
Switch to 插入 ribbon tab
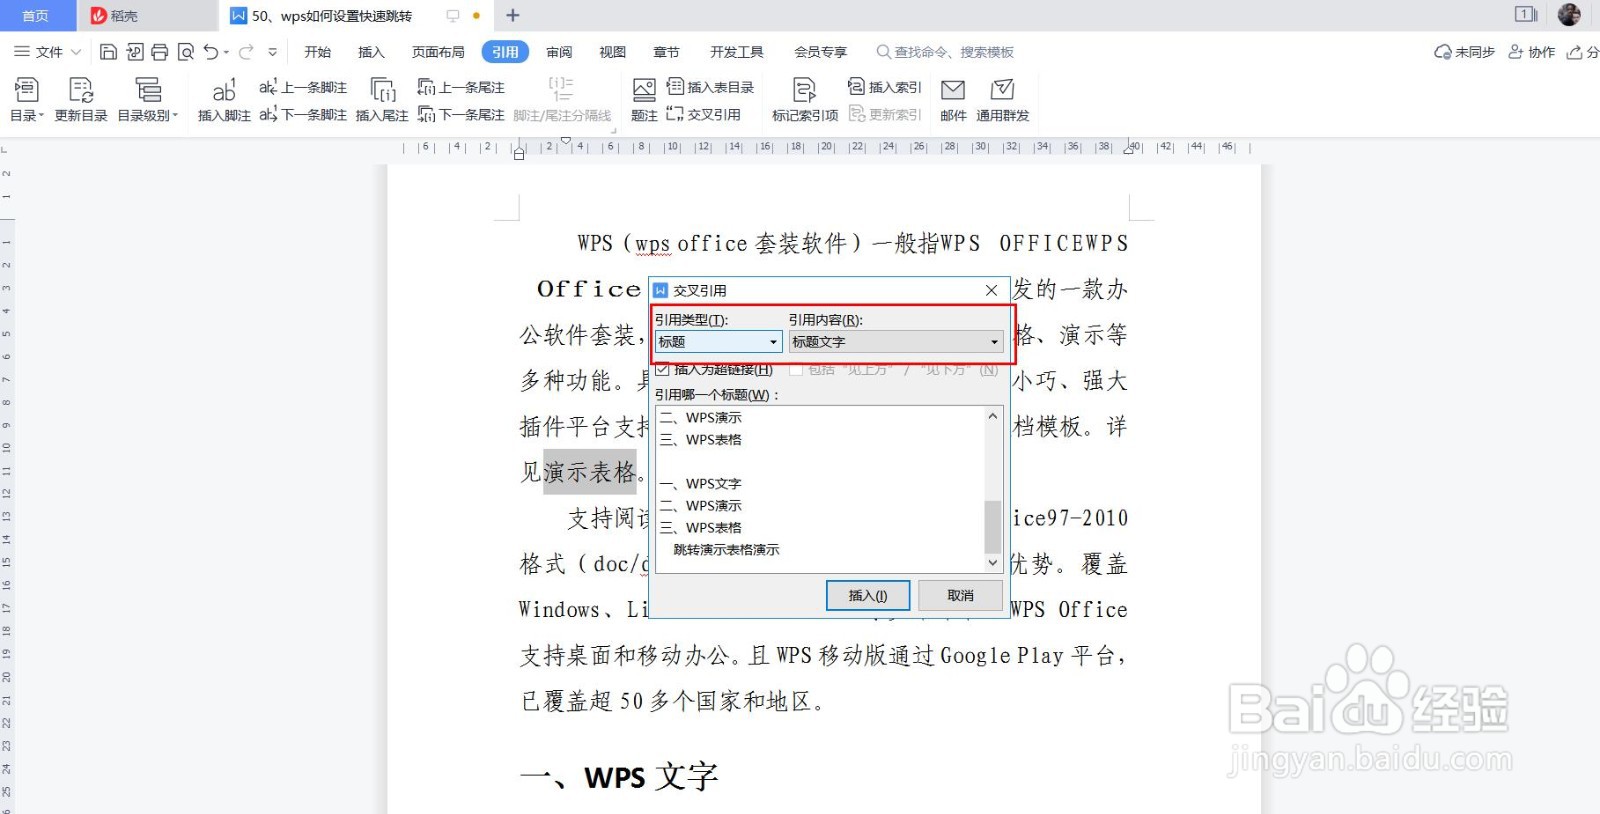(x=371, y=52)
